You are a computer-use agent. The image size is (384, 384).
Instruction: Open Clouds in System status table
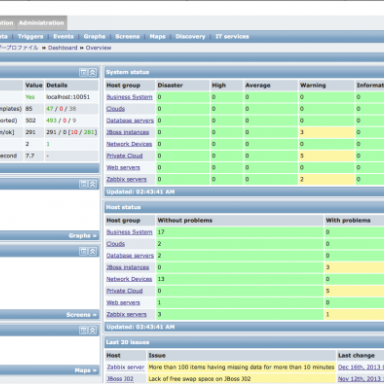(116, 109)
